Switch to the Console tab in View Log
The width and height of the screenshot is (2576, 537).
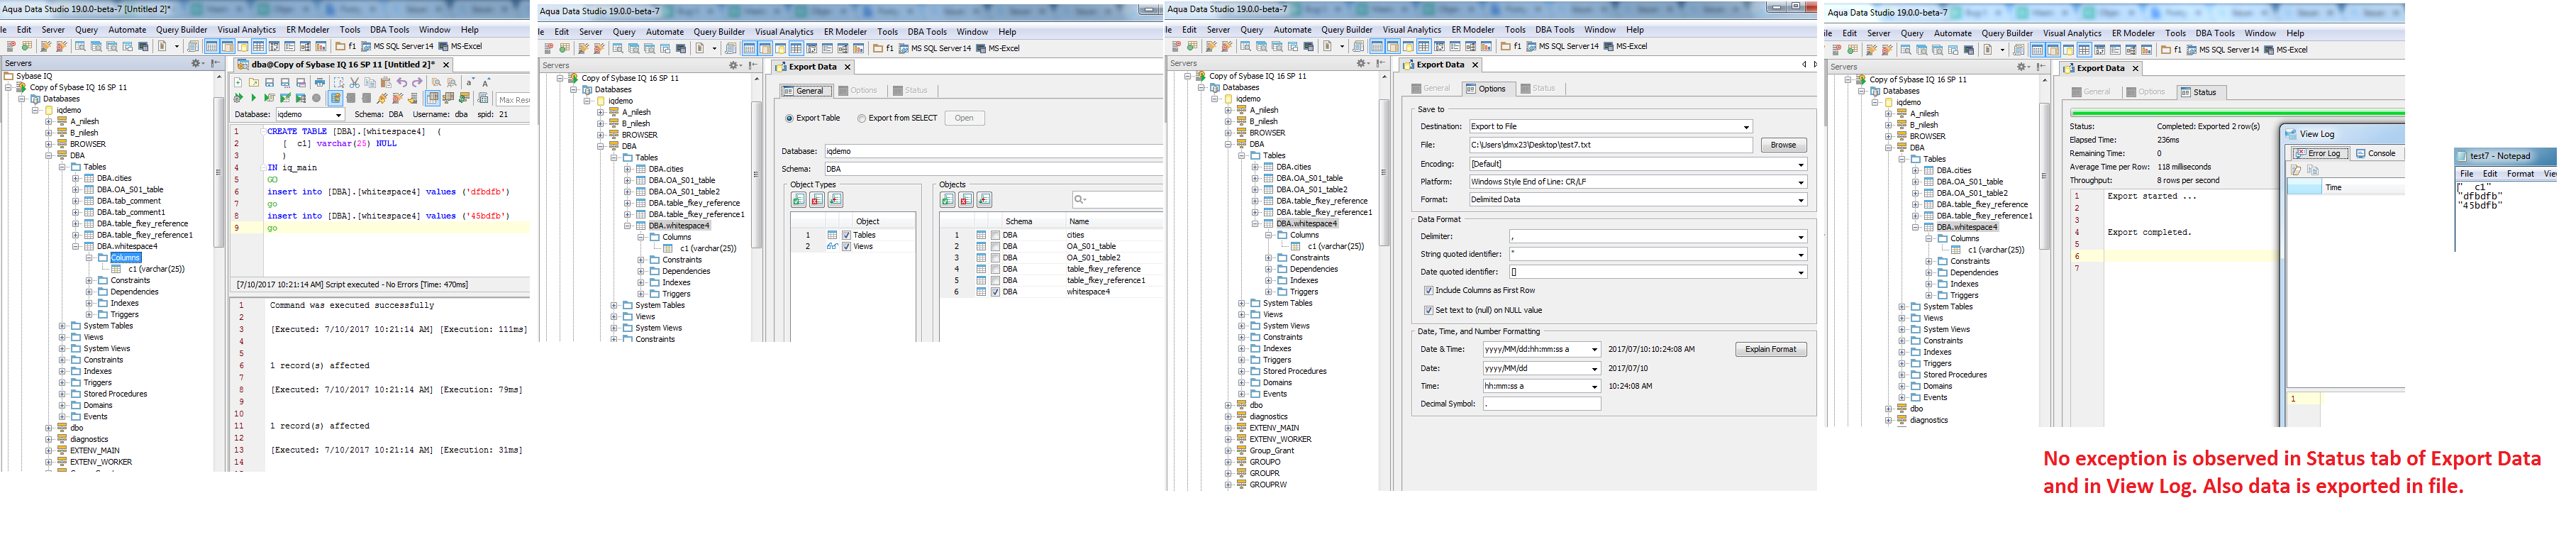coord(2376,154)
